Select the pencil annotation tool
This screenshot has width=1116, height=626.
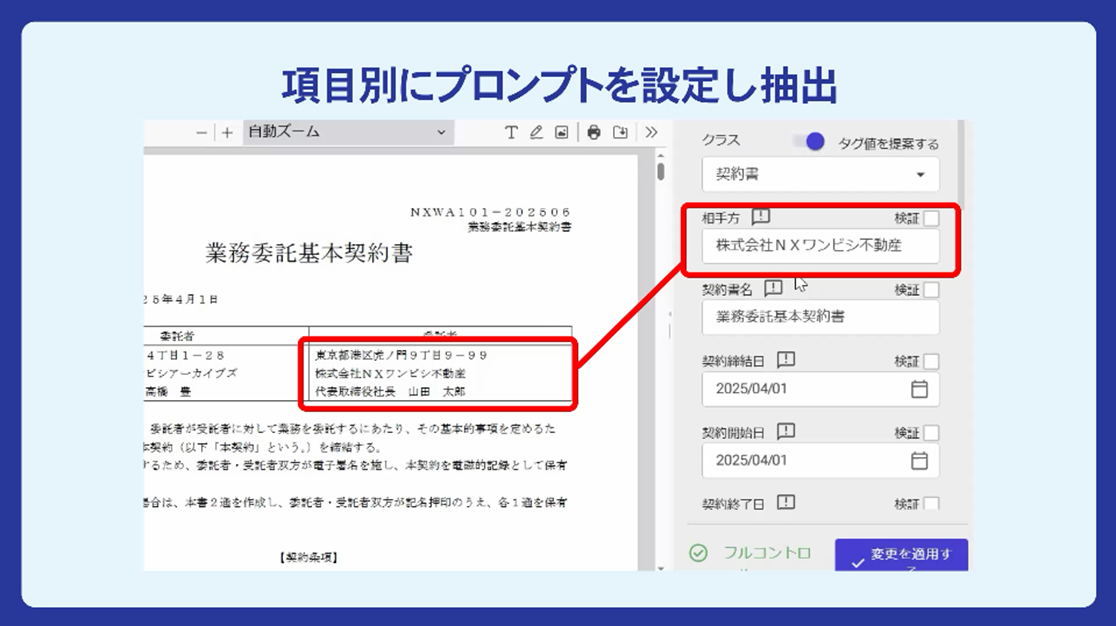pos(537,131)
